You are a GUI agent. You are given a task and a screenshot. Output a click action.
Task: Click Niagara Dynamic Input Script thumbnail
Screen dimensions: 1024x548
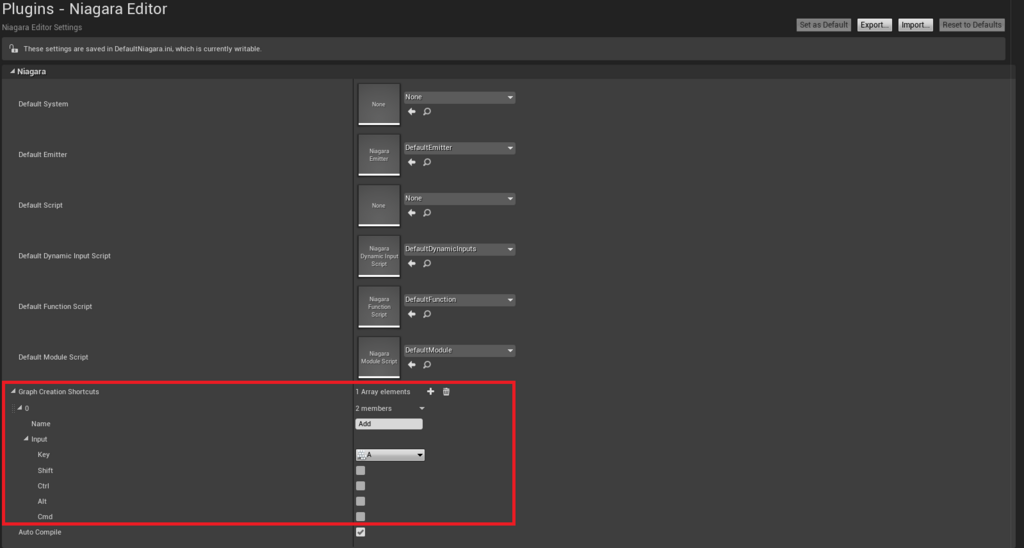pyautogui.click(x=379, y=256)
